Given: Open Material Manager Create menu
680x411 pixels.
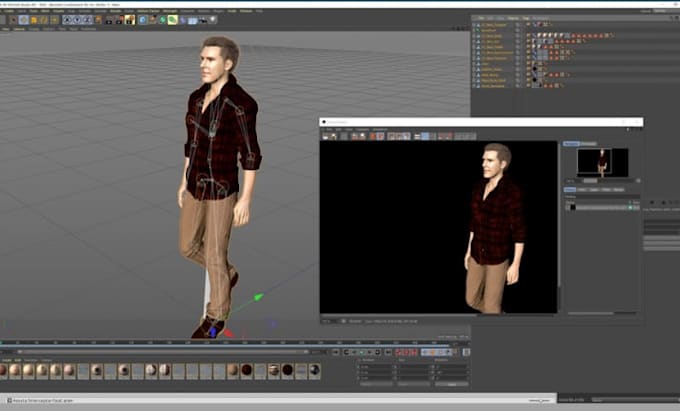Looking at the screenshot, I should pyautogui.click(x=7, y=360).
